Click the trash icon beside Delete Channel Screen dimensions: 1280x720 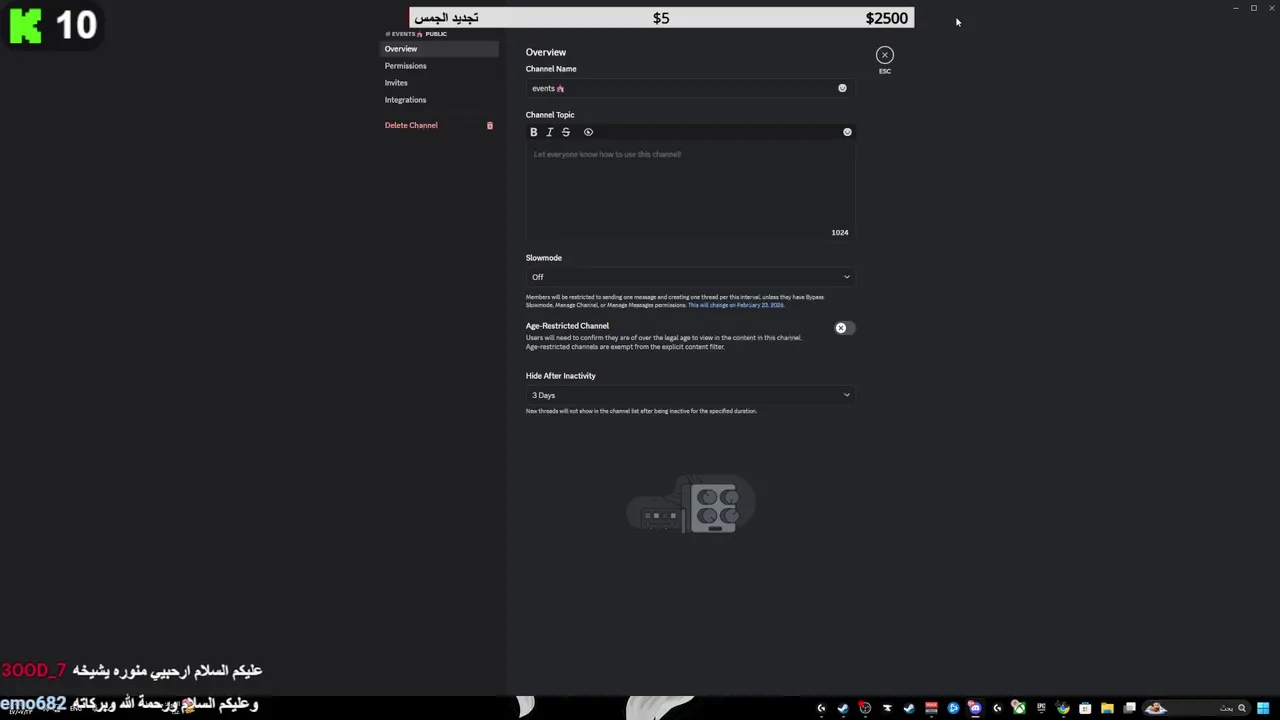tap(490, 125)
